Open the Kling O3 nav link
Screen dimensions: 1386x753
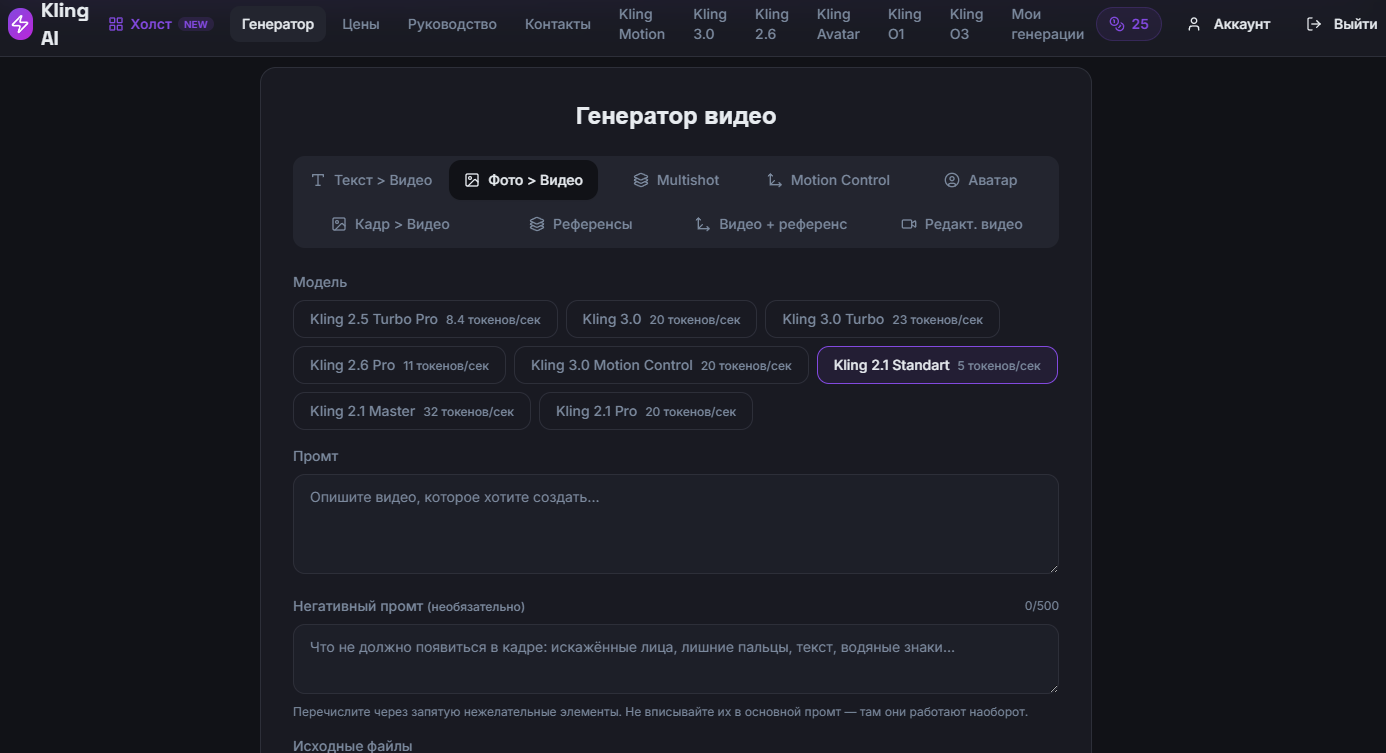click(966, 24)
